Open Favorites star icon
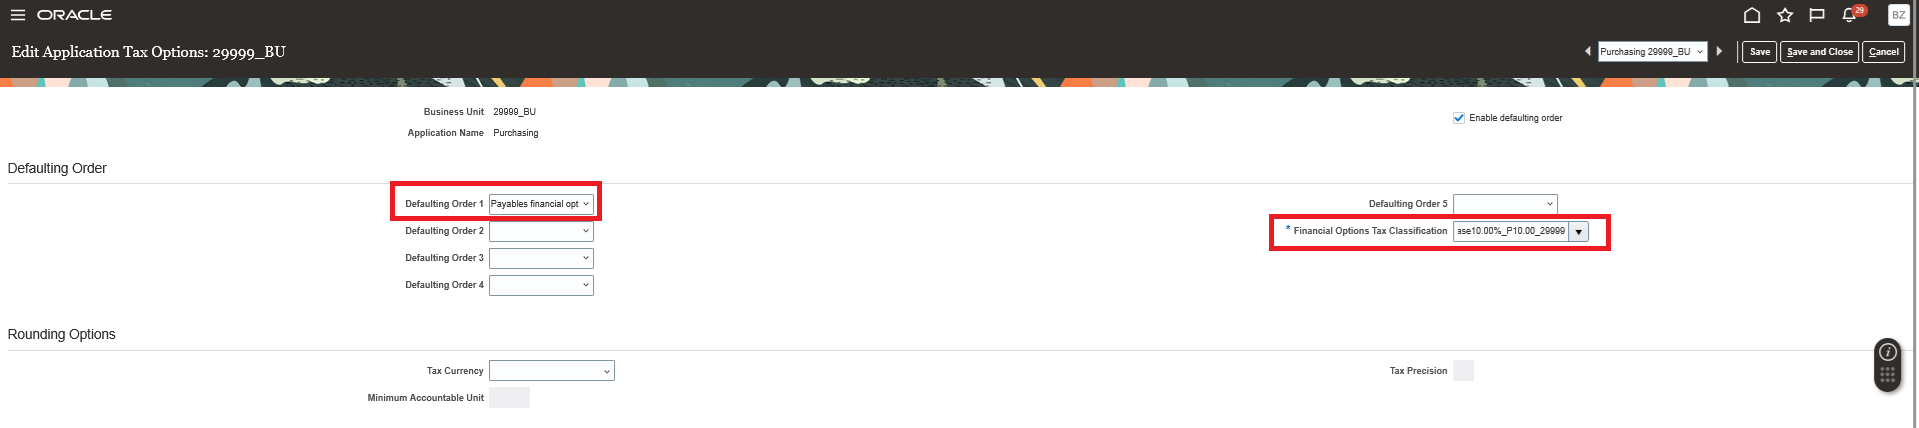1919x428 pixels. pyautogui.click(x=1785, y=15)
